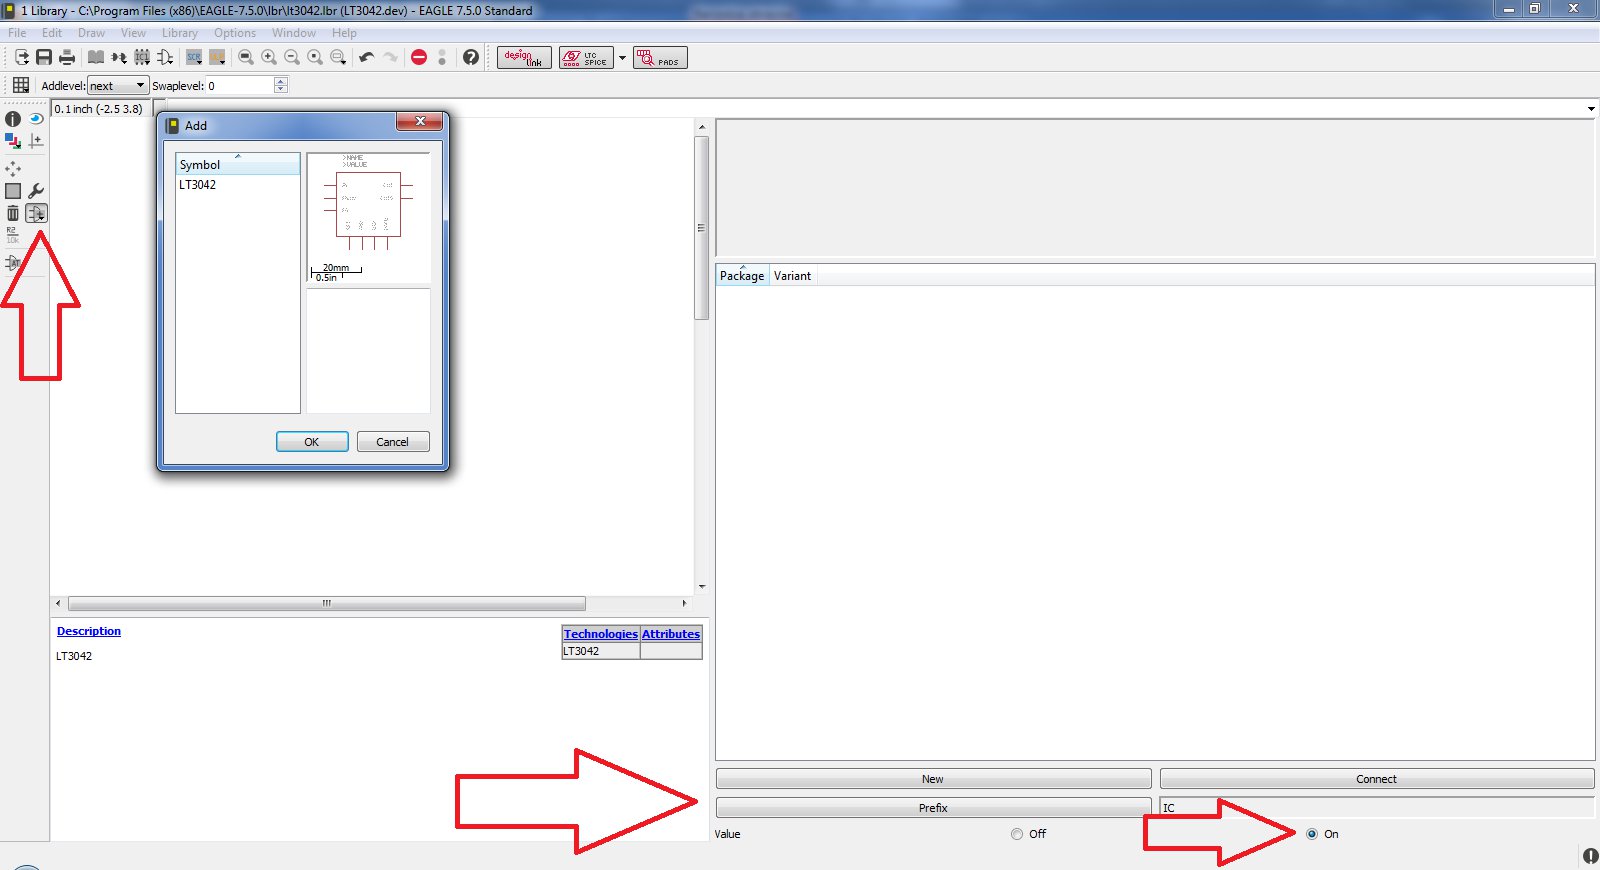This screenshot has width=1600, height=870.
Task: Open Help question mark icon
Action: coord(471,58)
